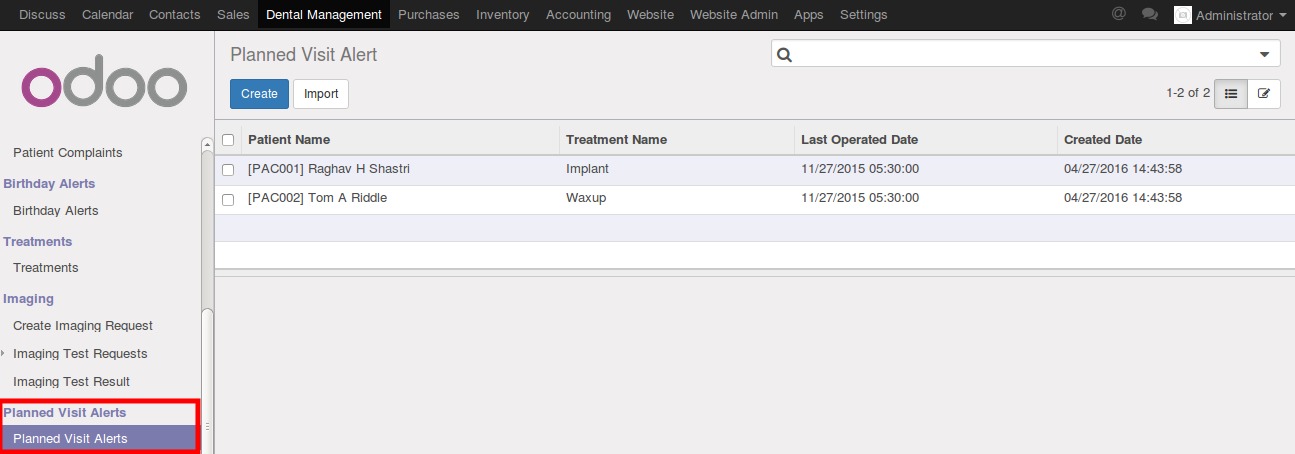The image size is (1295, 454).
Task: Click the search magnifier icon
Action: 785,55
